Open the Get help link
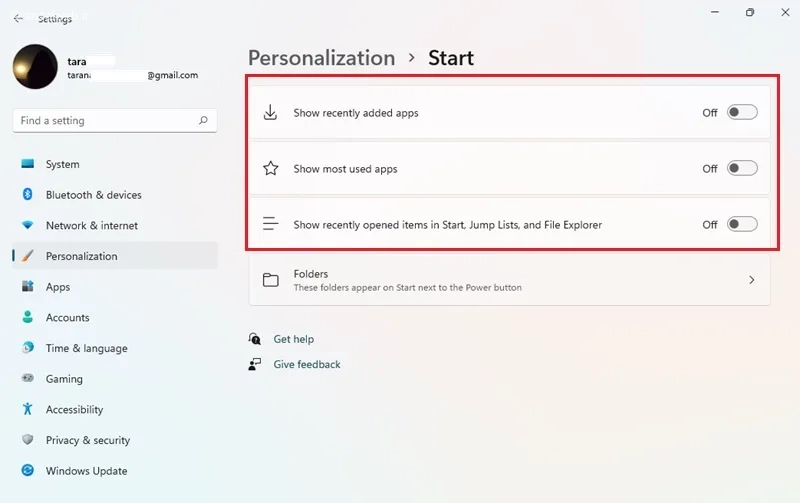Screen dimensions: 800x503 (x=293, y=340)
